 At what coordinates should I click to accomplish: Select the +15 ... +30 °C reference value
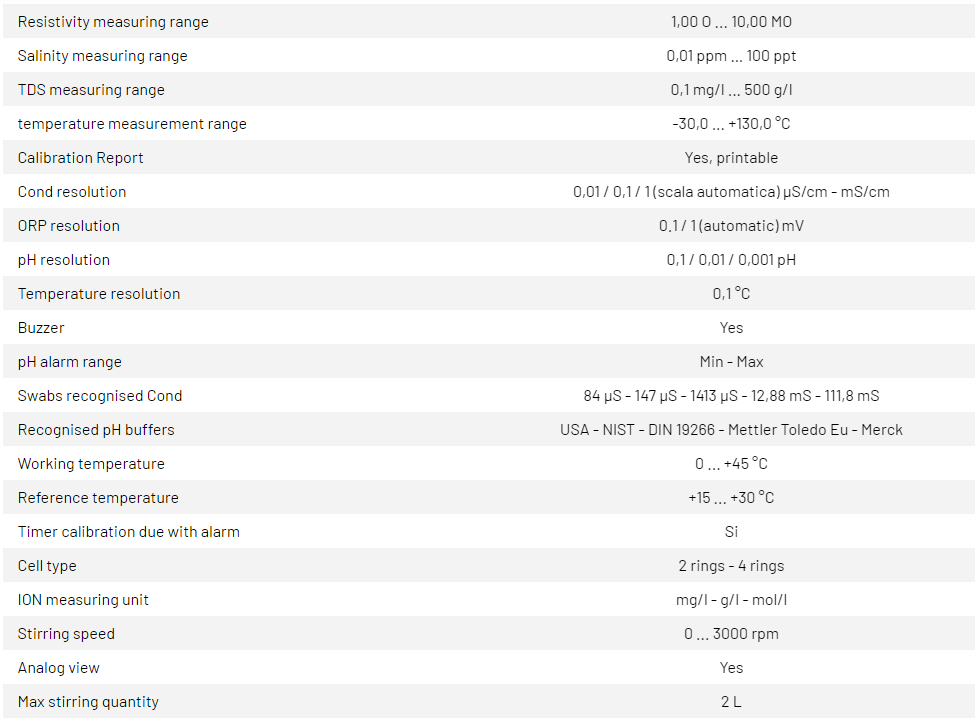pyautogui.click(x=731, y=498)
